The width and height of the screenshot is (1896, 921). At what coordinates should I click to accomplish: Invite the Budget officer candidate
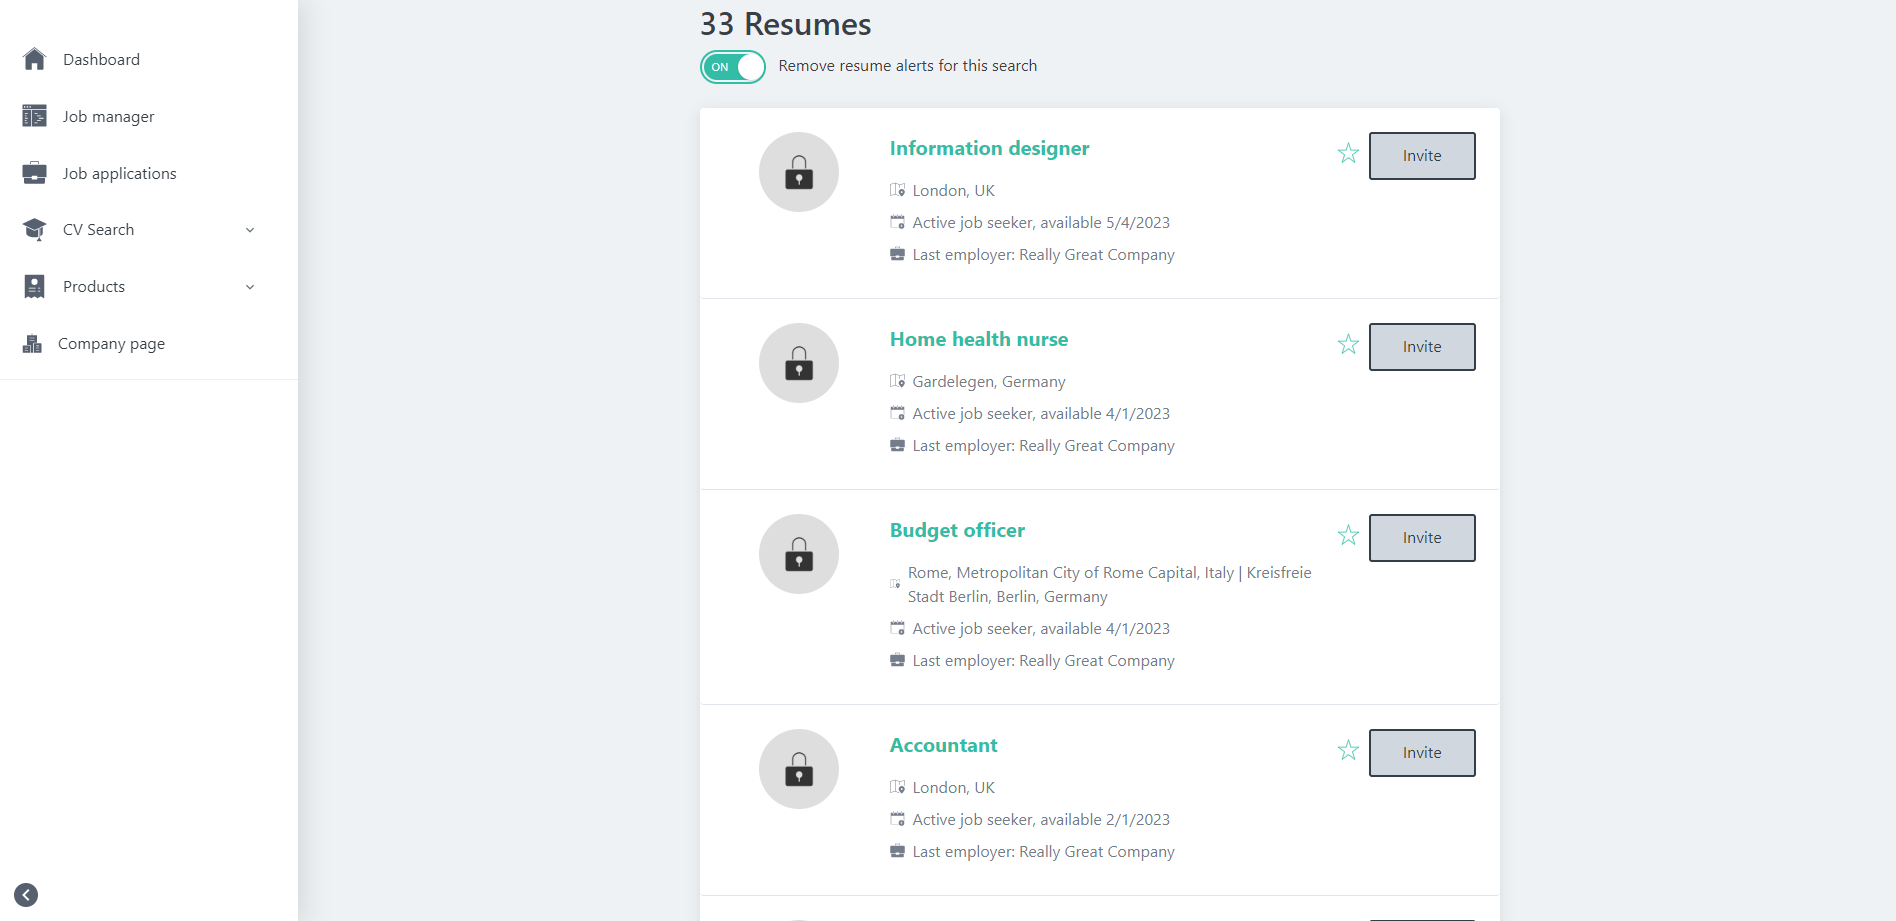click(x=1422, y=538)
